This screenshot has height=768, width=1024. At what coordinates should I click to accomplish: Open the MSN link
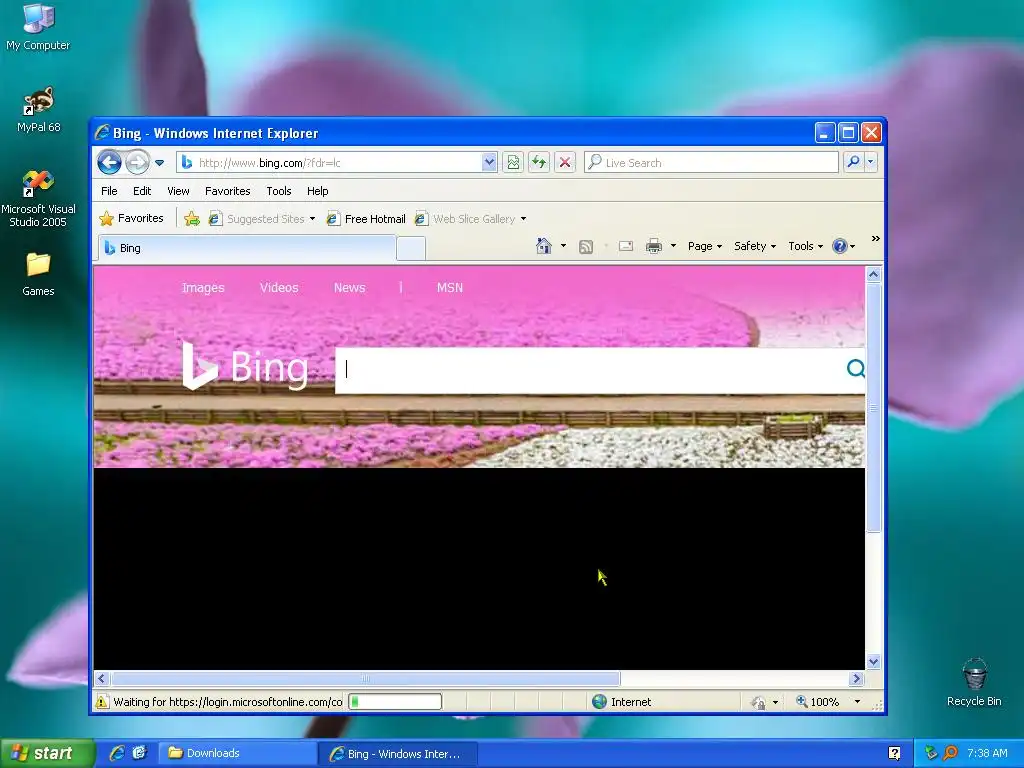tap(450, 287)
